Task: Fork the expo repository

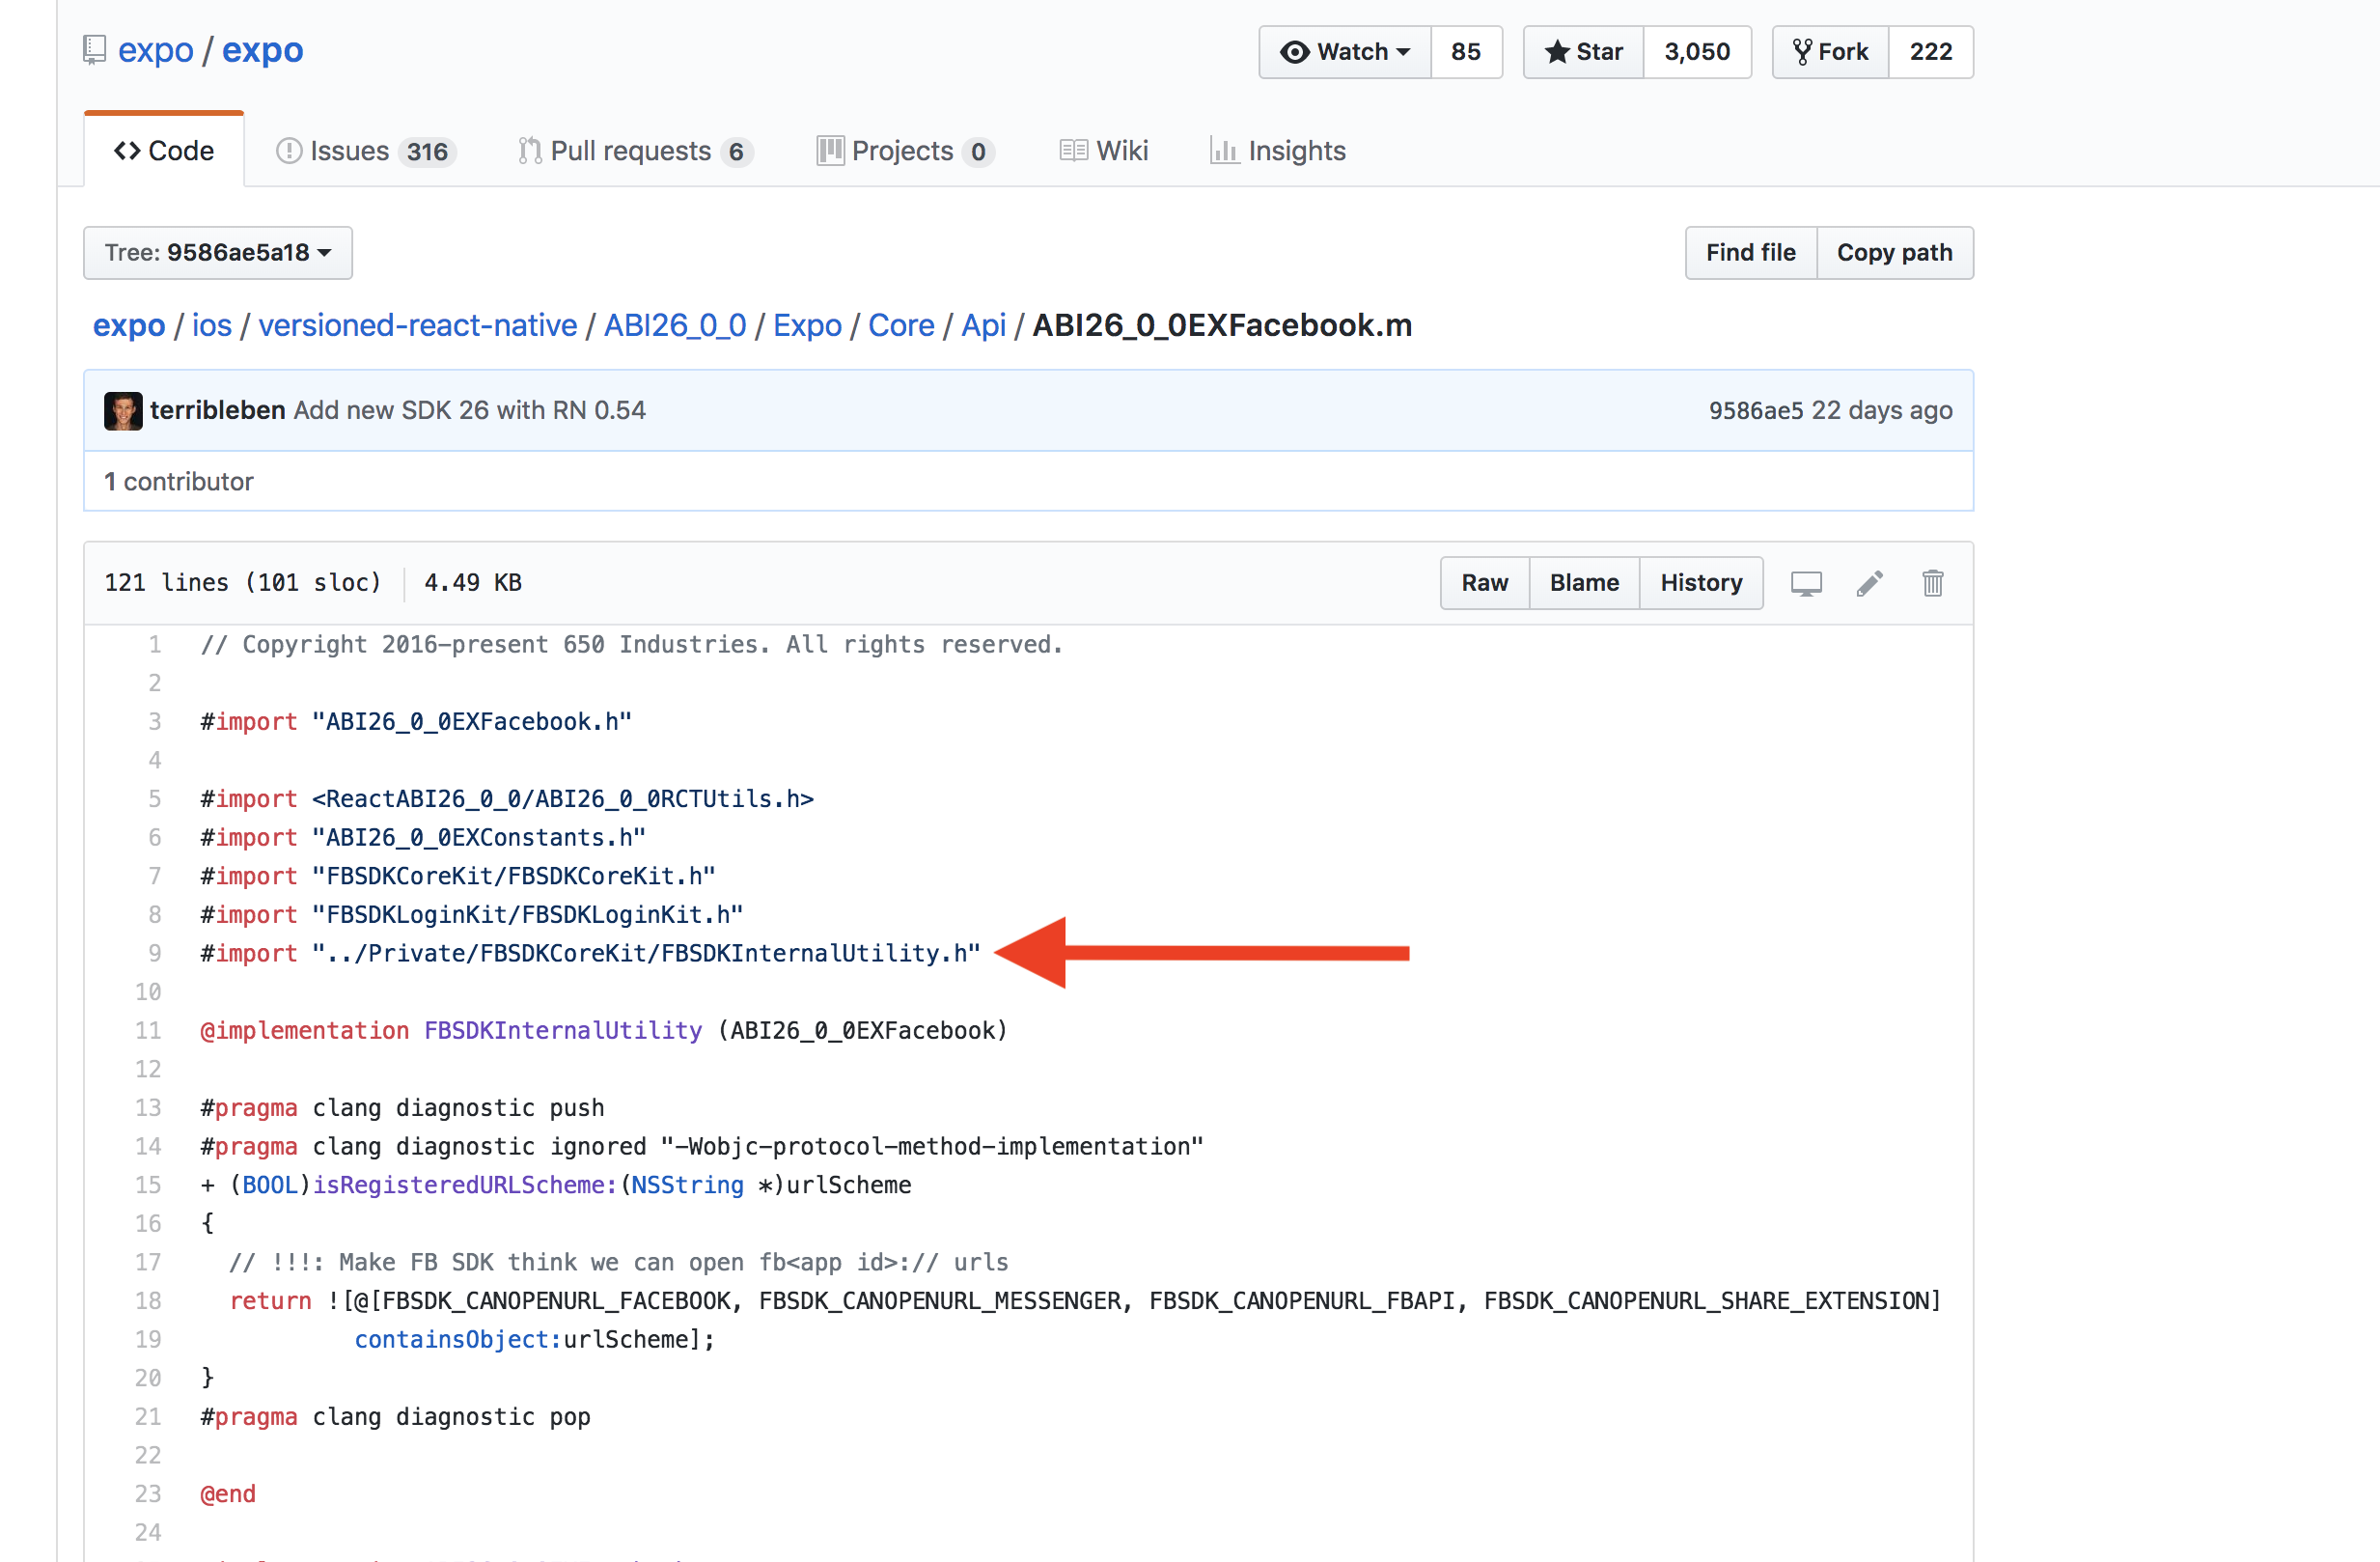Action: point(1830,52)
